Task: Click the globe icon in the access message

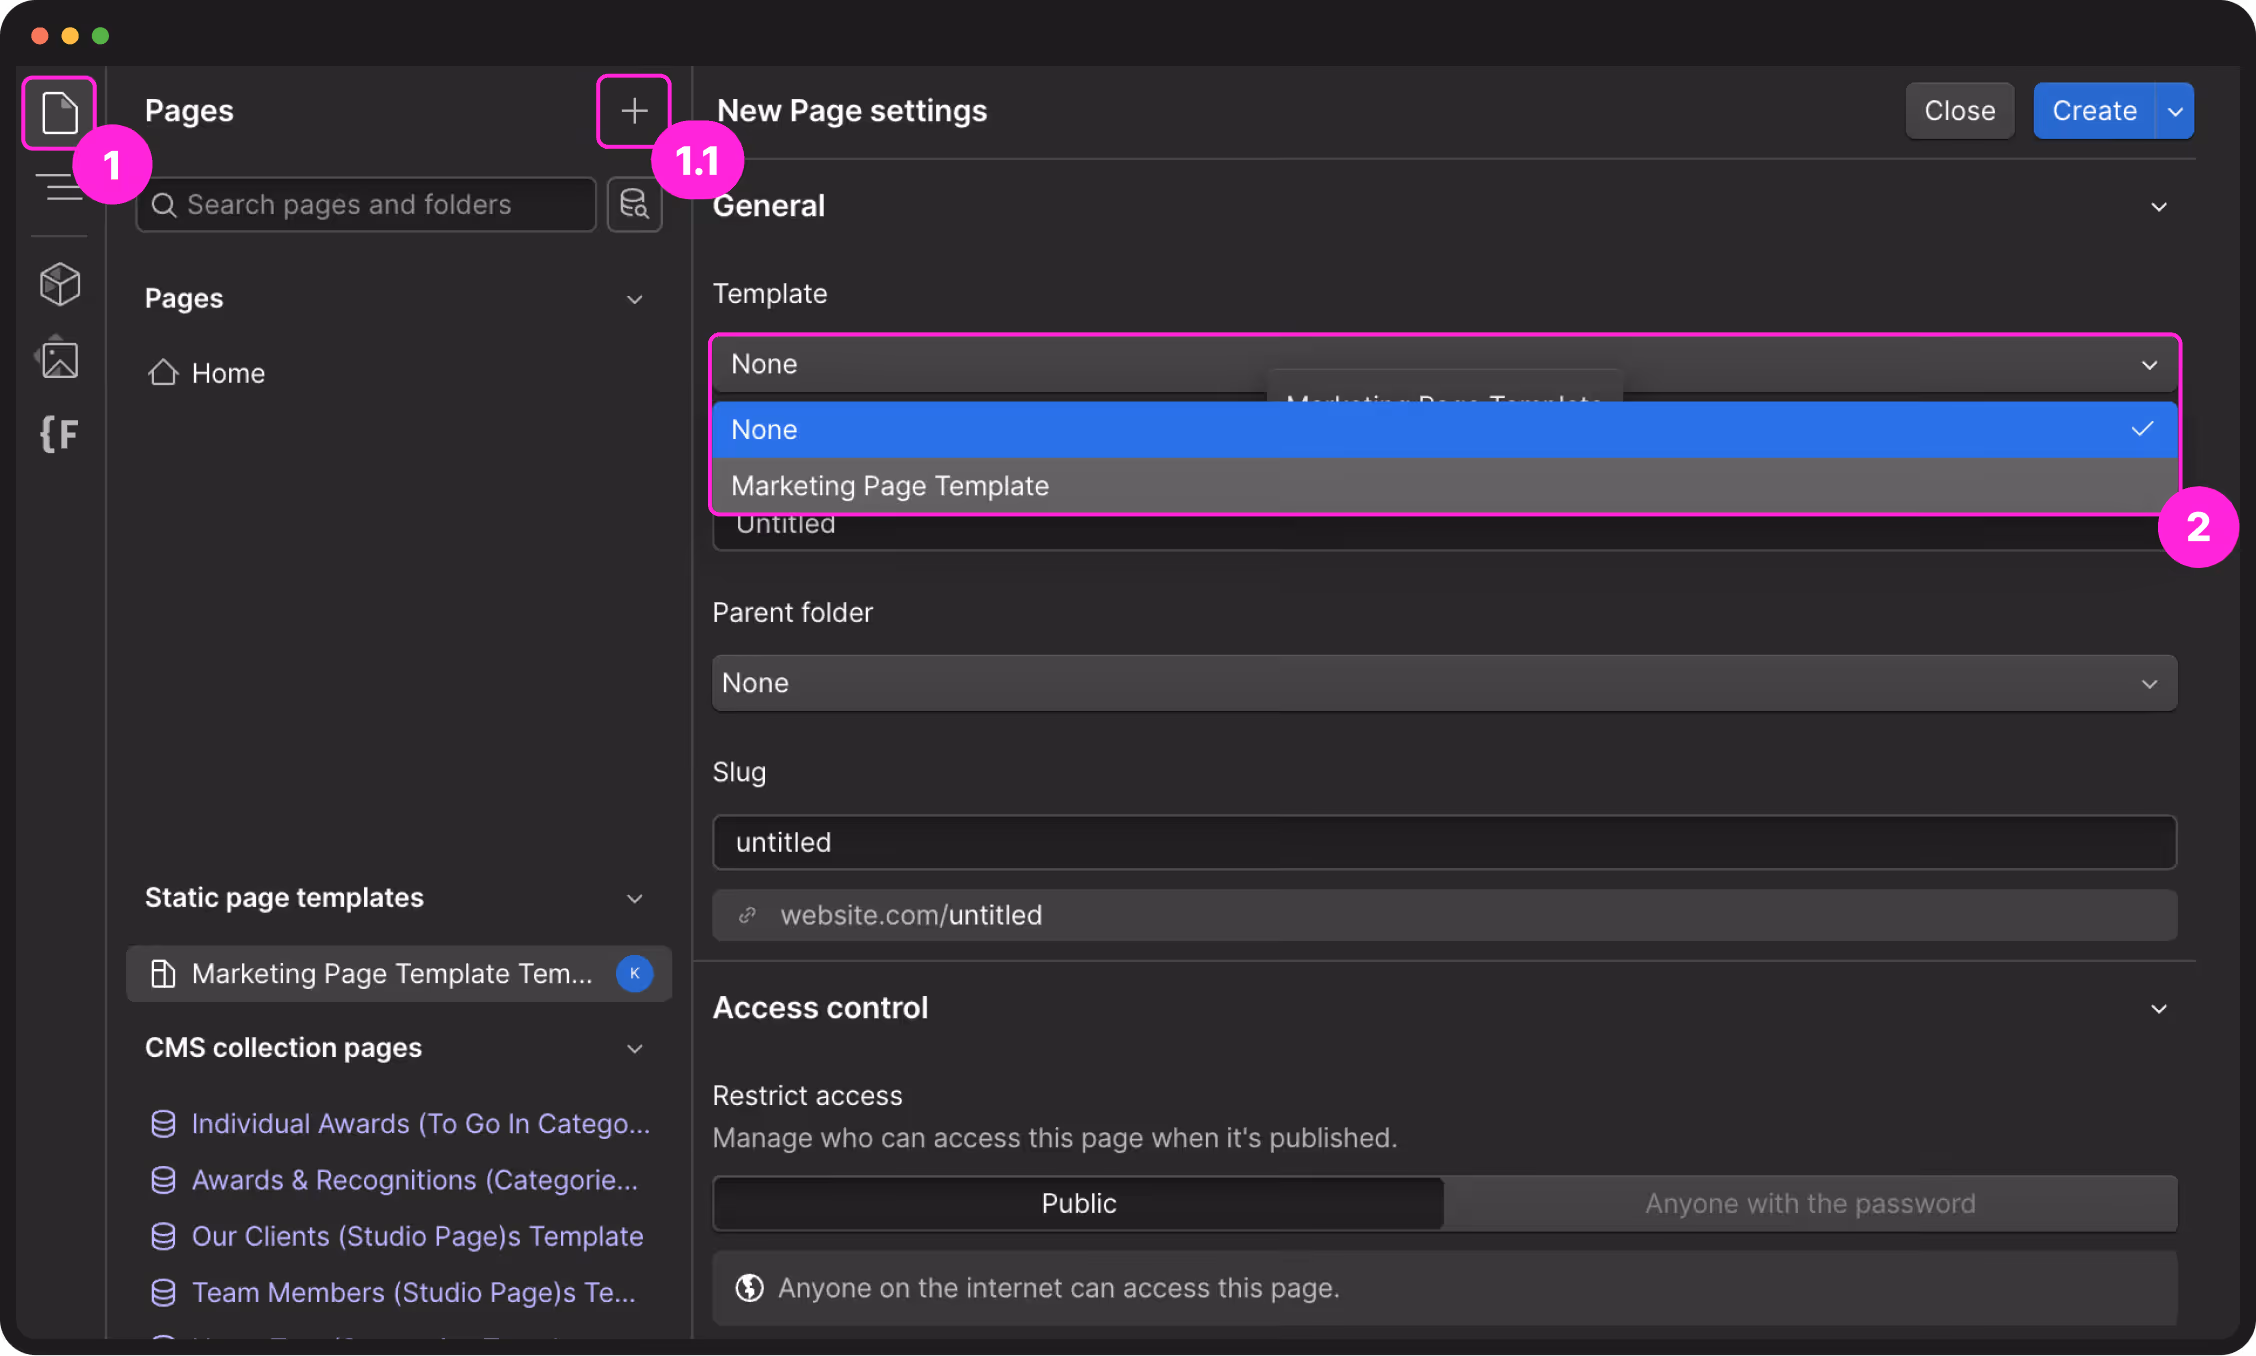Action: click(x=749, y=1288)
